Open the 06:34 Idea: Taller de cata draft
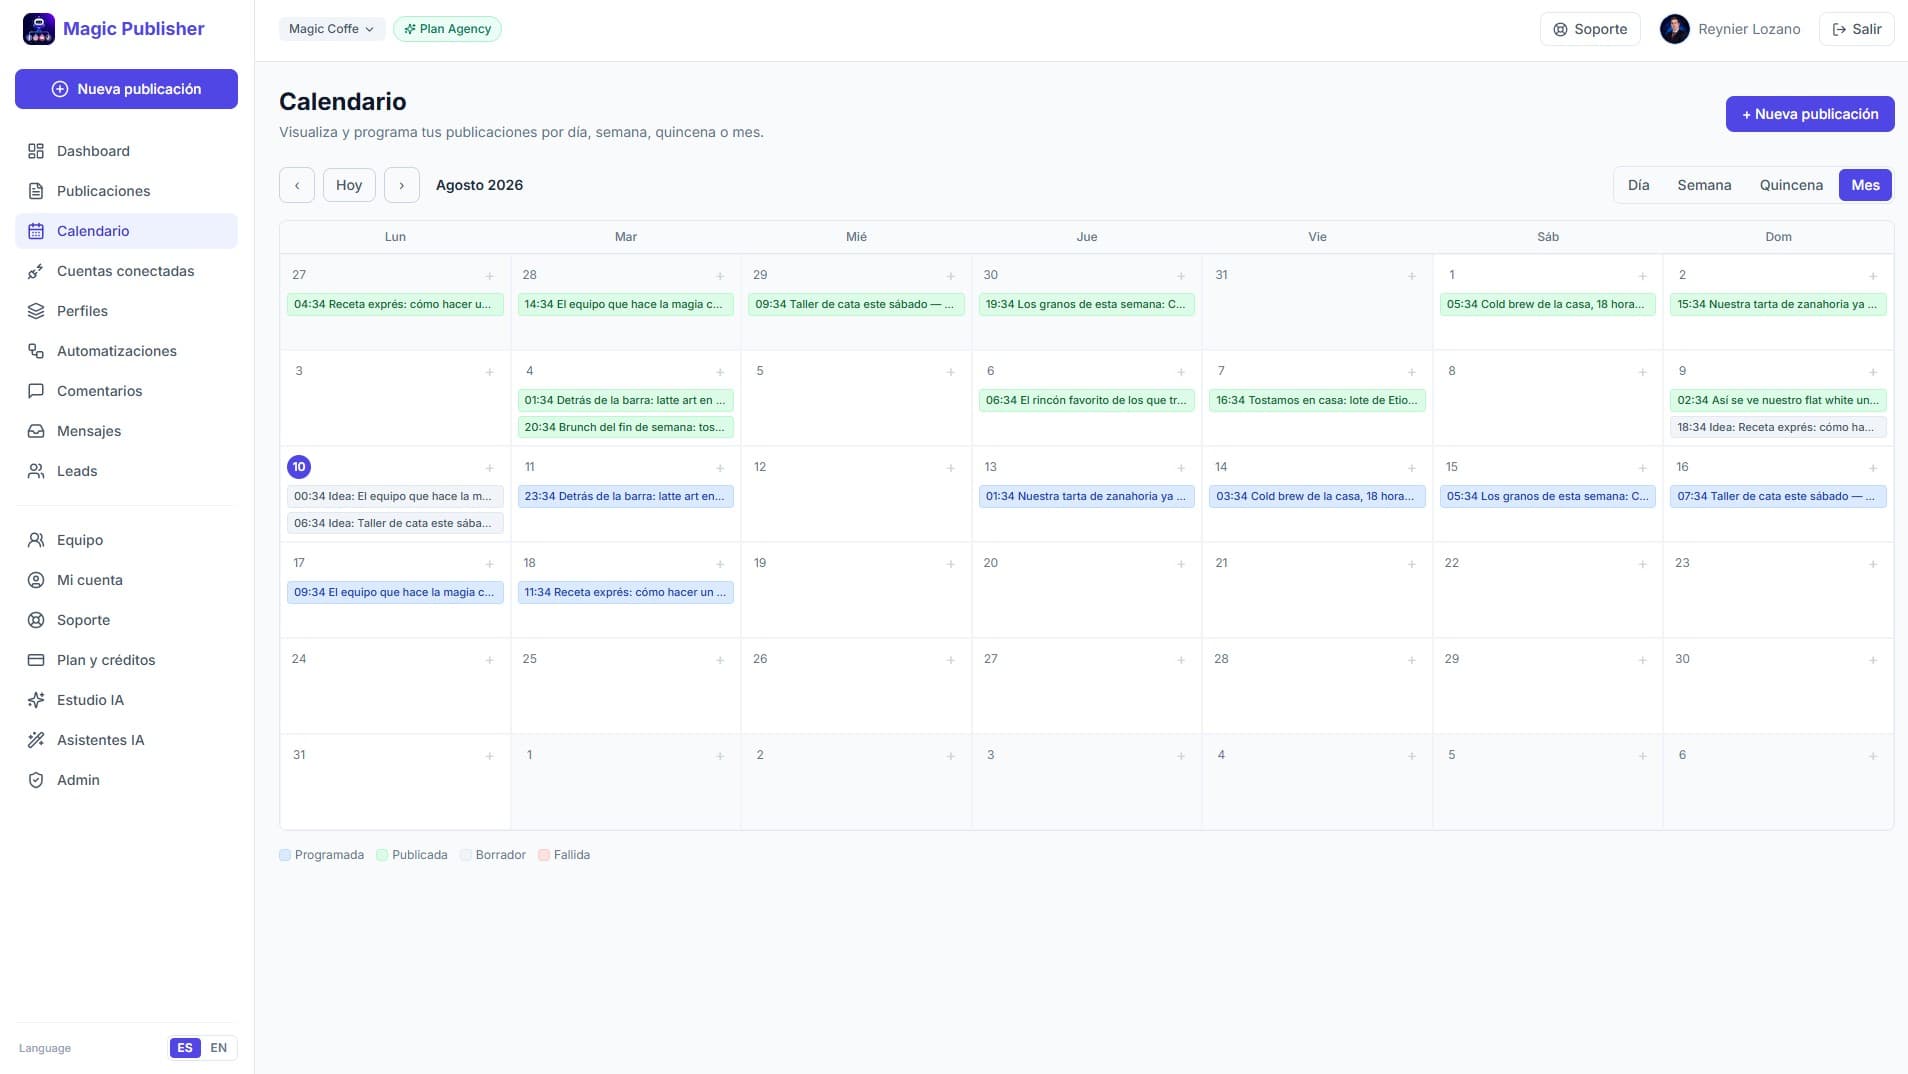This screenshot has width=1908, height=1074. [395, 523]
